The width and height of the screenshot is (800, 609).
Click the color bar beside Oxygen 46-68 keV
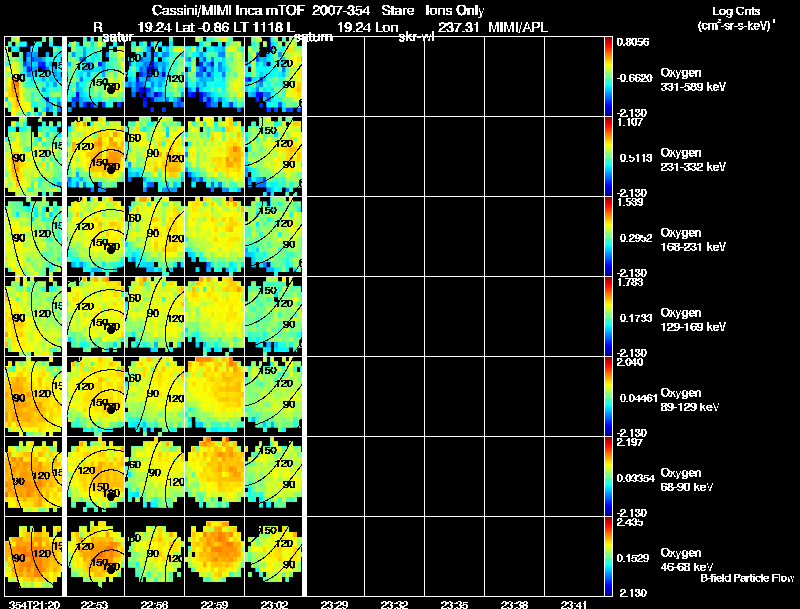[608, 556]
